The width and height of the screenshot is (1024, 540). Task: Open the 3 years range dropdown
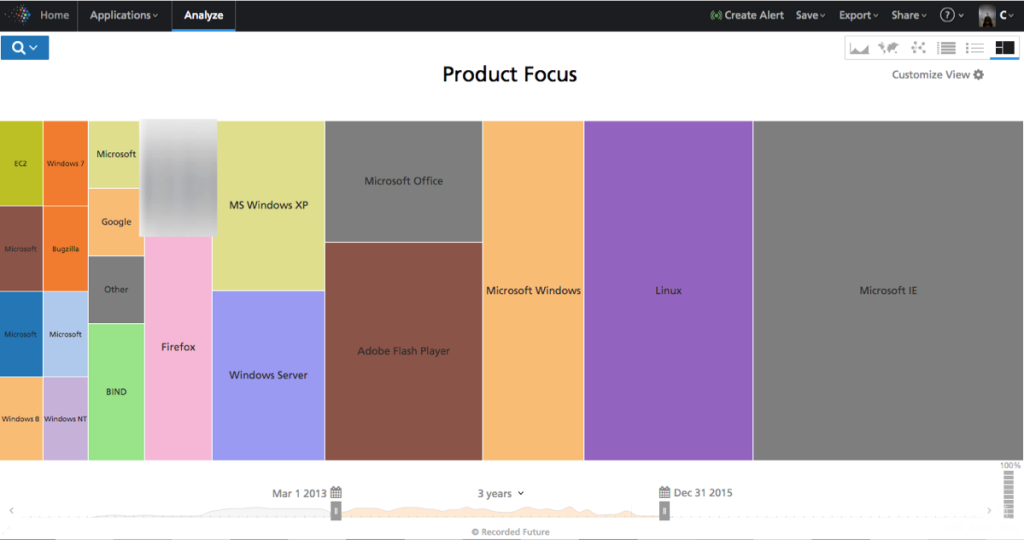click(x=500, y=493)
